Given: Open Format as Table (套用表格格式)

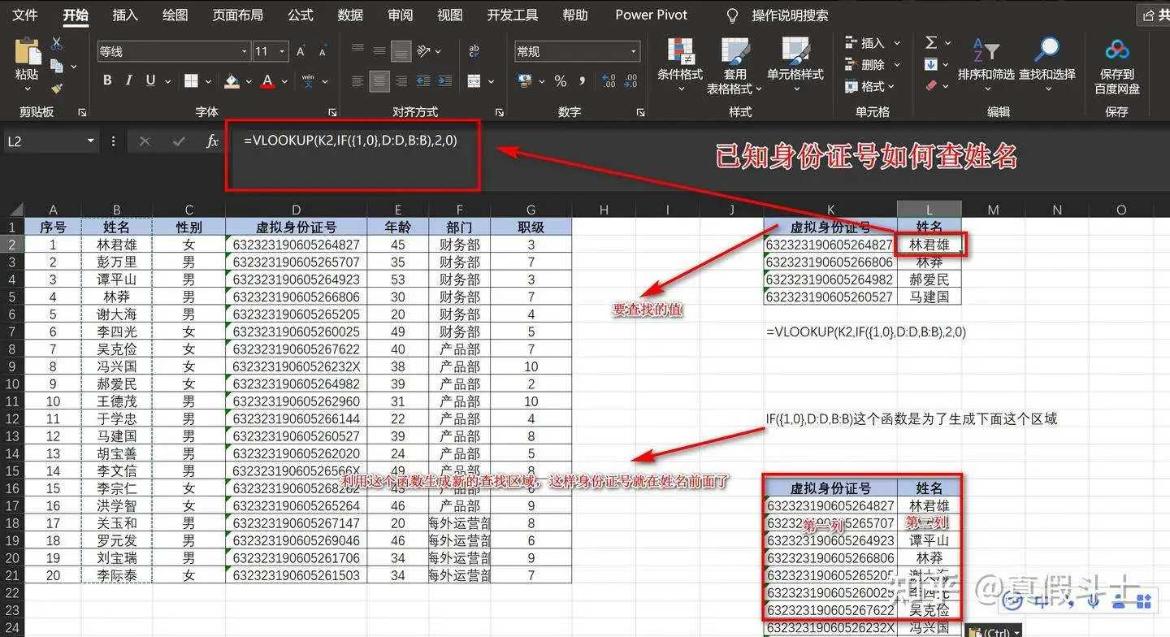Looking at the screenshot, I should 735,64.
